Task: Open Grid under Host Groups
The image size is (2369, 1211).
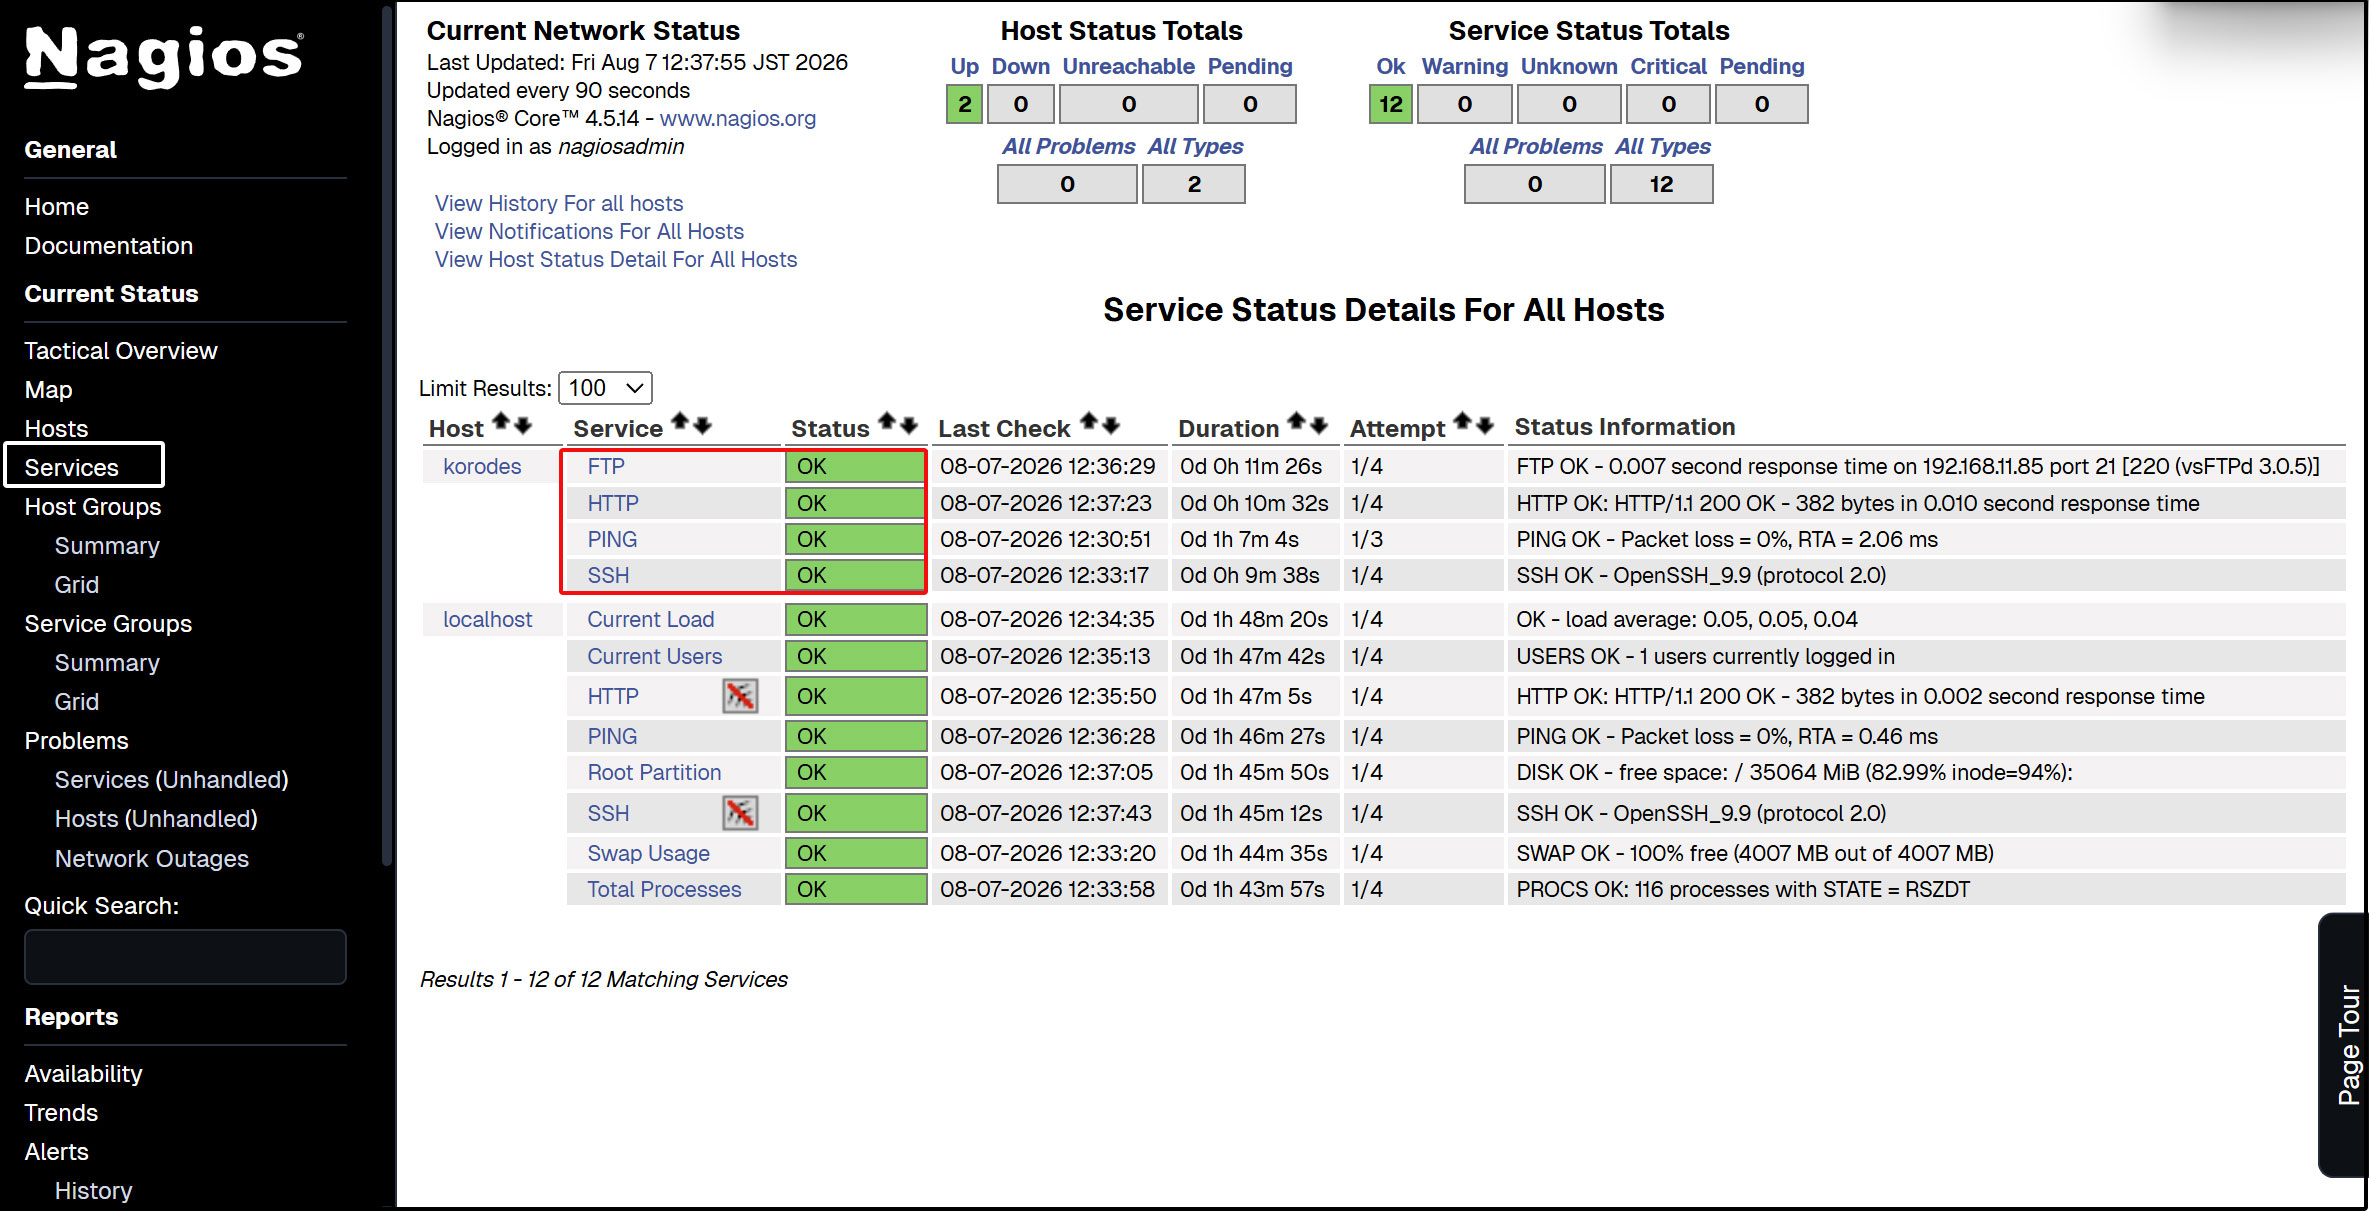Action: click(77, 585)
